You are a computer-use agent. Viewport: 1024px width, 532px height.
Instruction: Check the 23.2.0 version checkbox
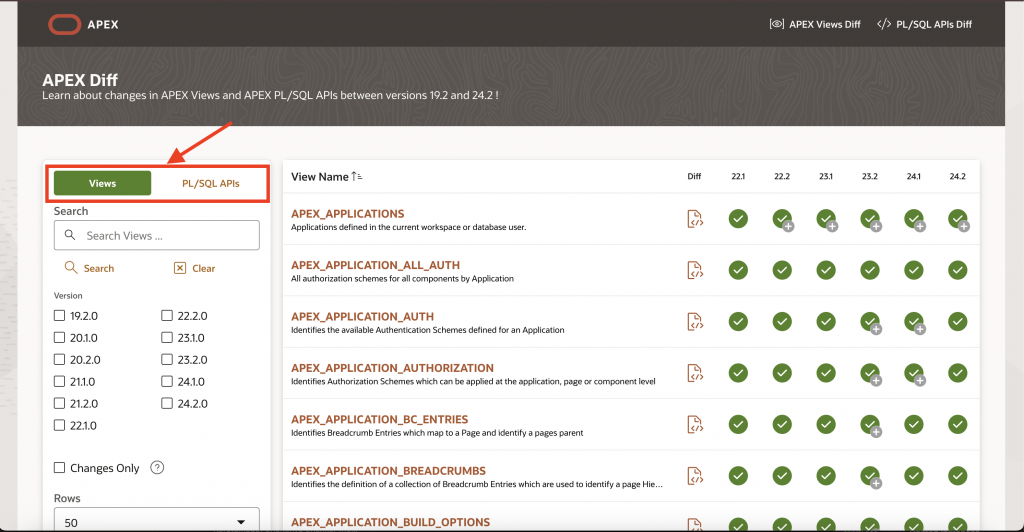tap(167, 360)
